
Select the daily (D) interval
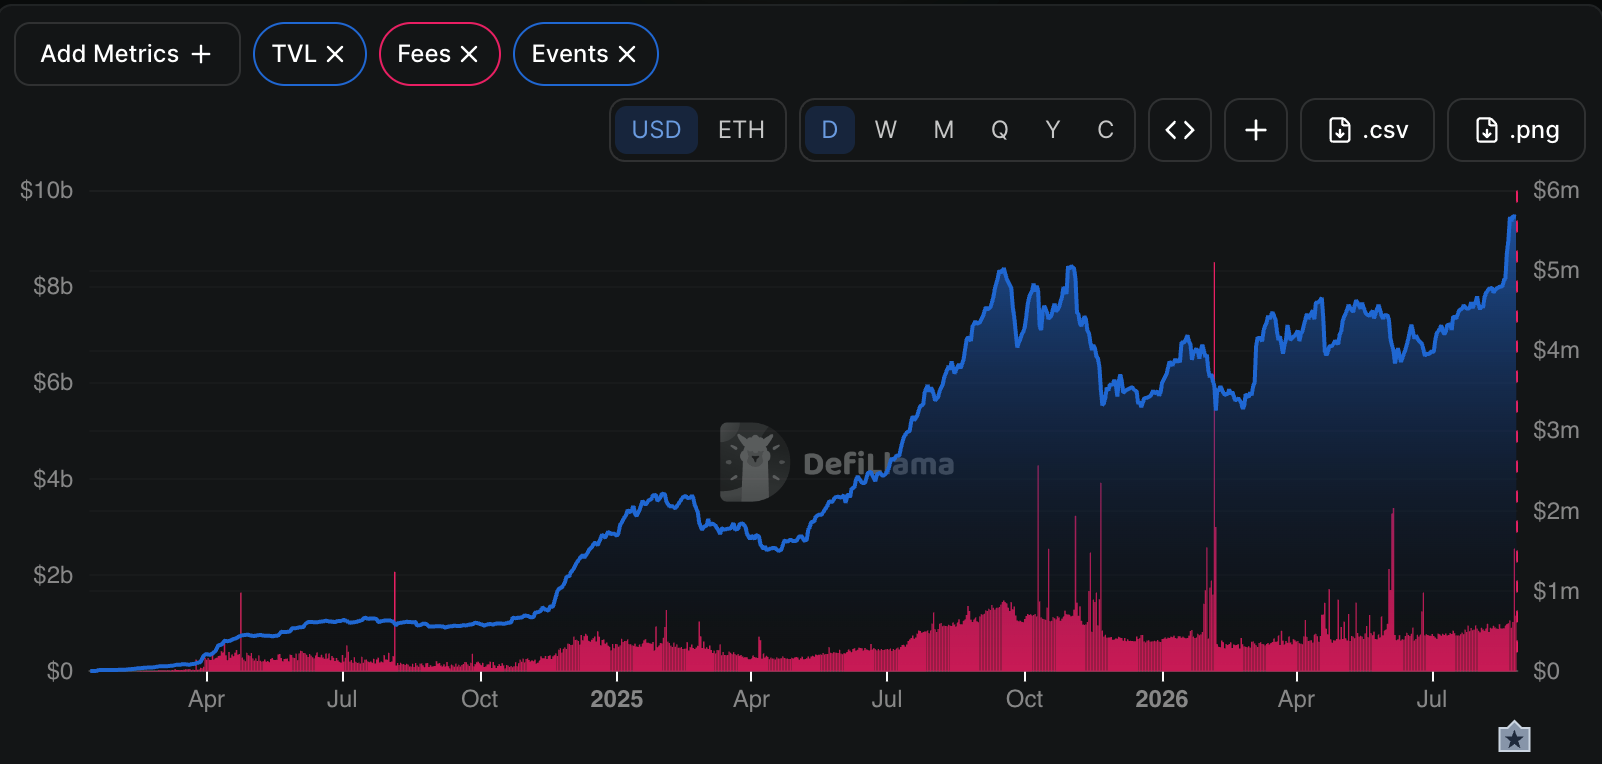coord(830,130)
